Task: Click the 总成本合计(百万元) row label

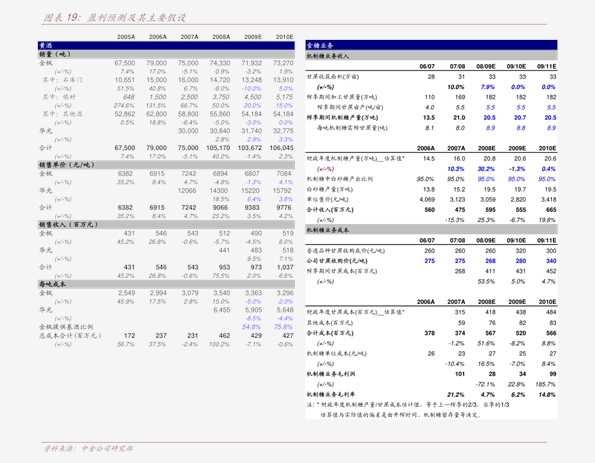Action: 70,335
